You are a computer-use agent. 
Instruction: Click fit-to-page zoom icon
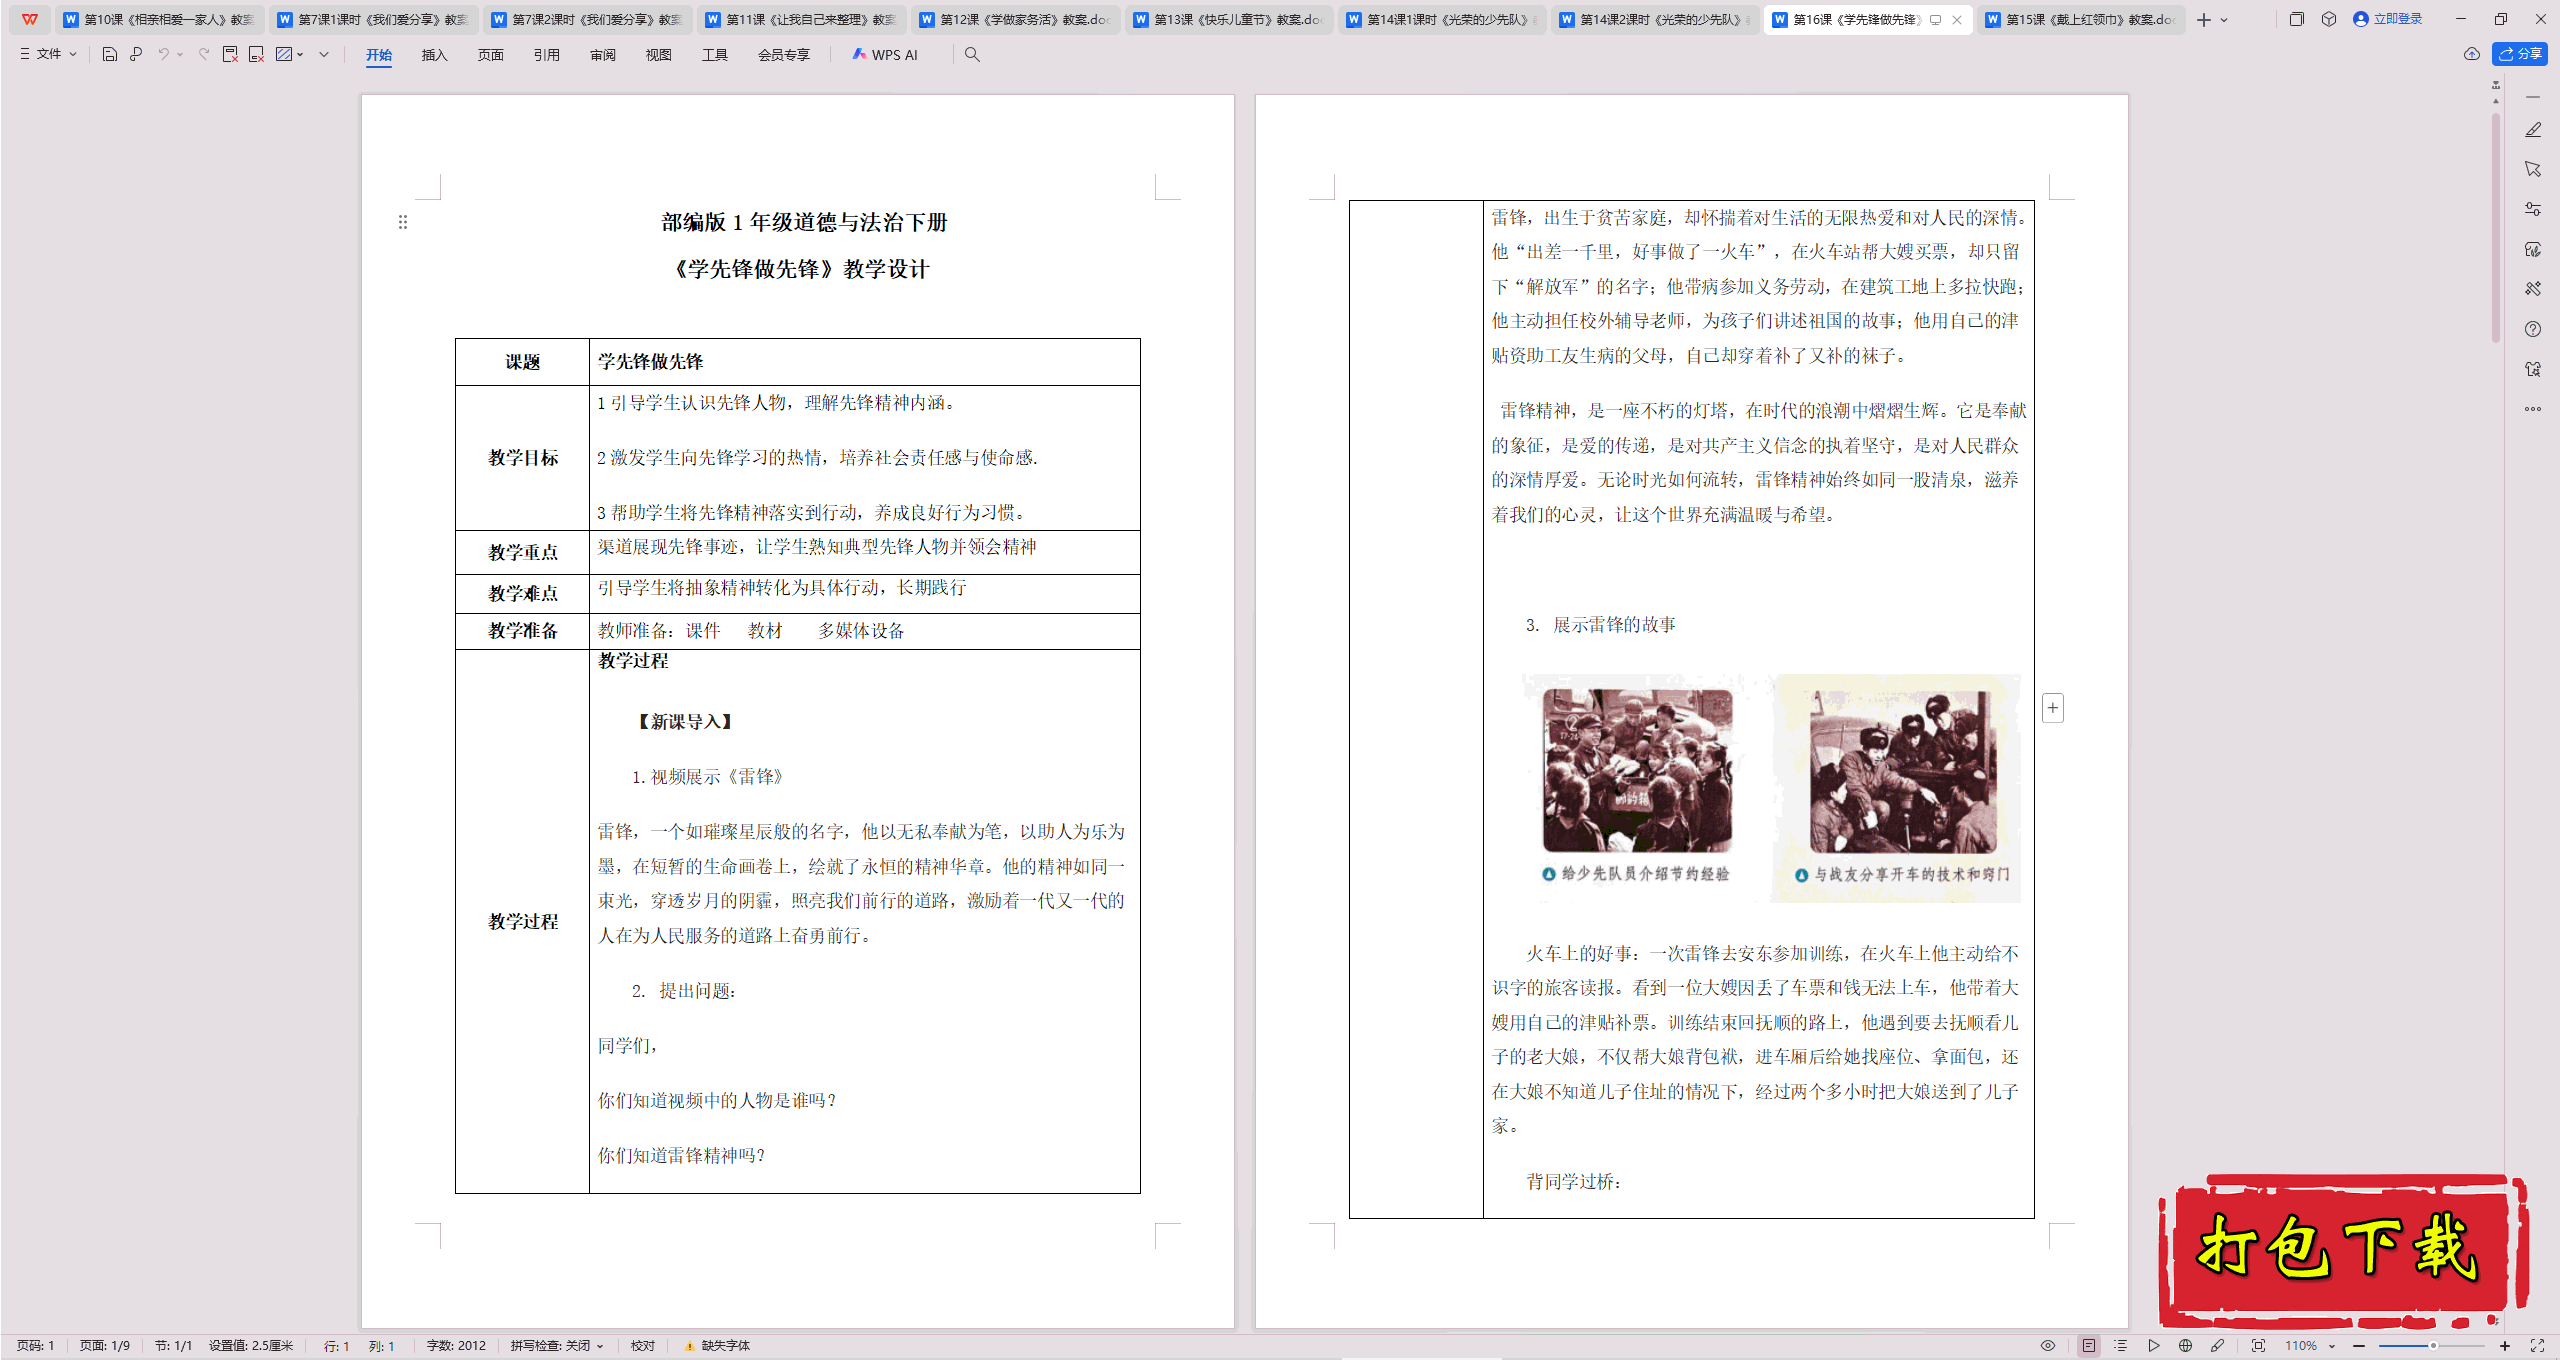pyautogui.click(x=2259, y=1346)
